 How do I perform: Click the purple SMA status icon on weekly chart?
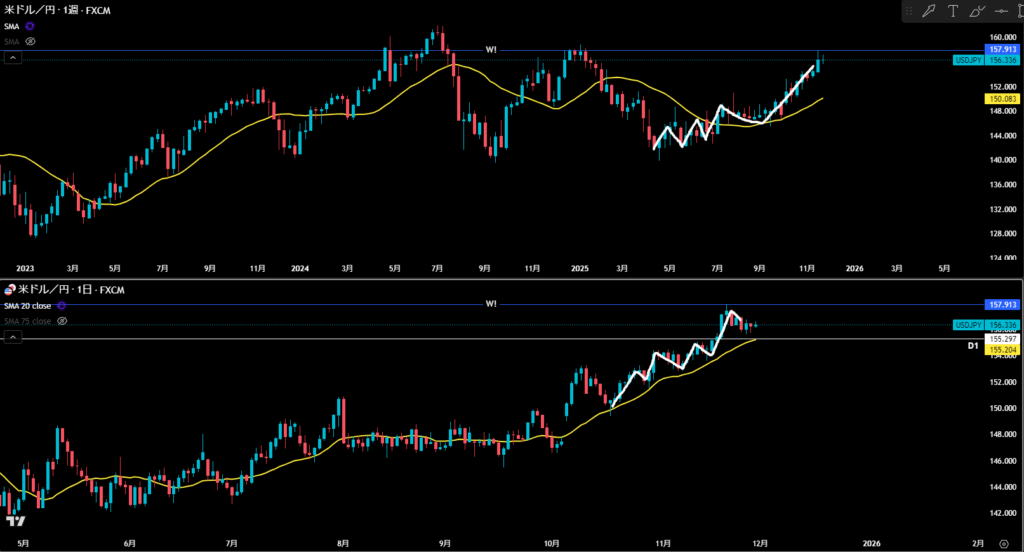point(29,25)
